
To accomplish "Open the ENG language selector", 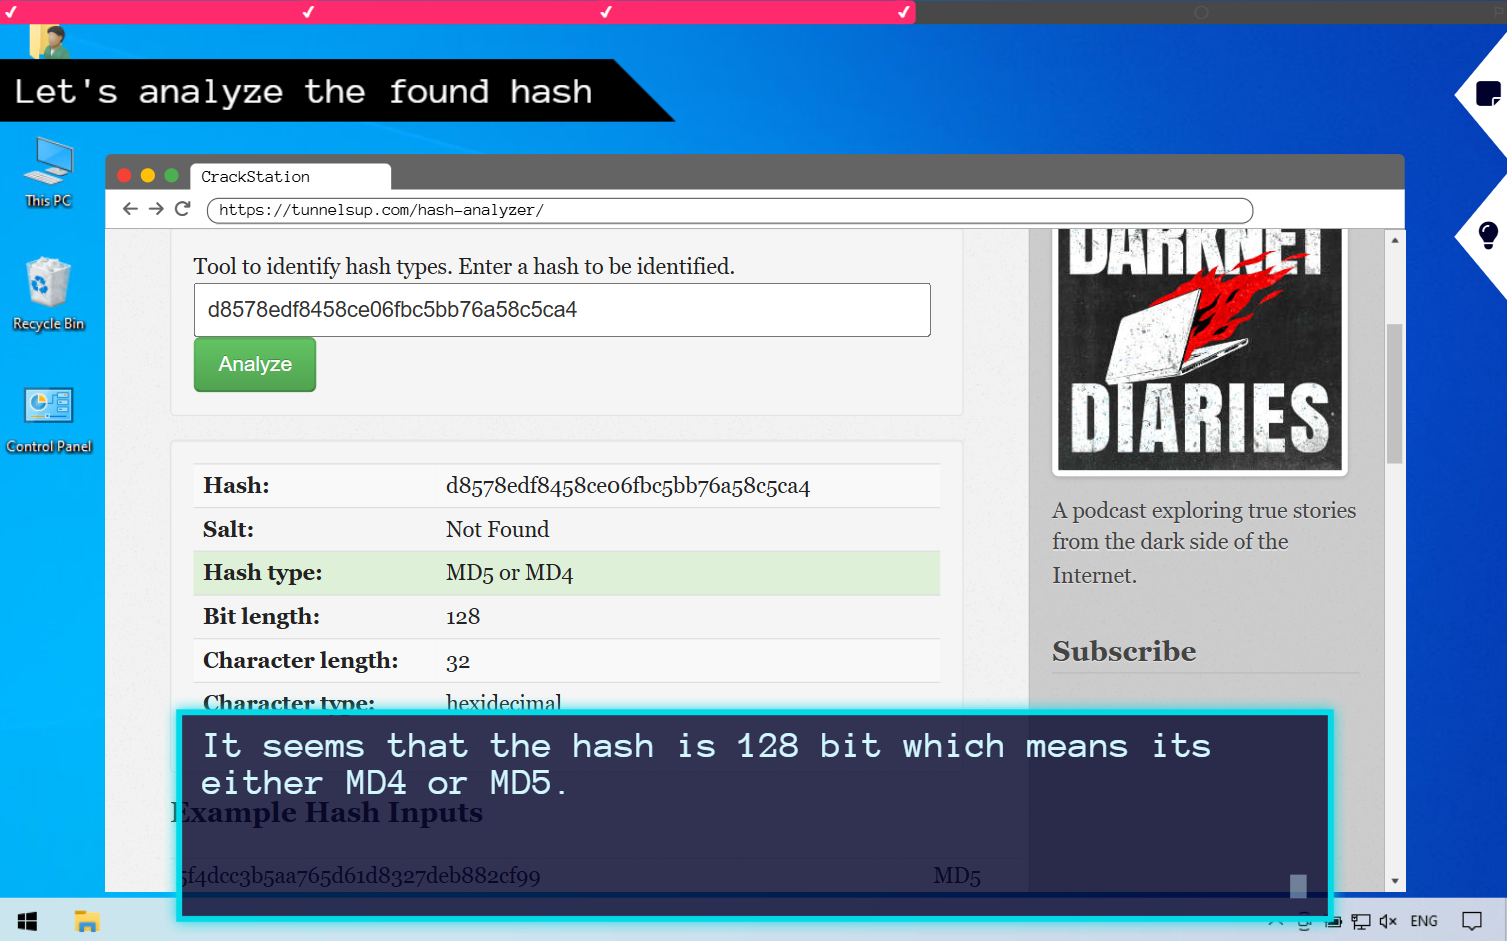I will (x=1423, y=921).
